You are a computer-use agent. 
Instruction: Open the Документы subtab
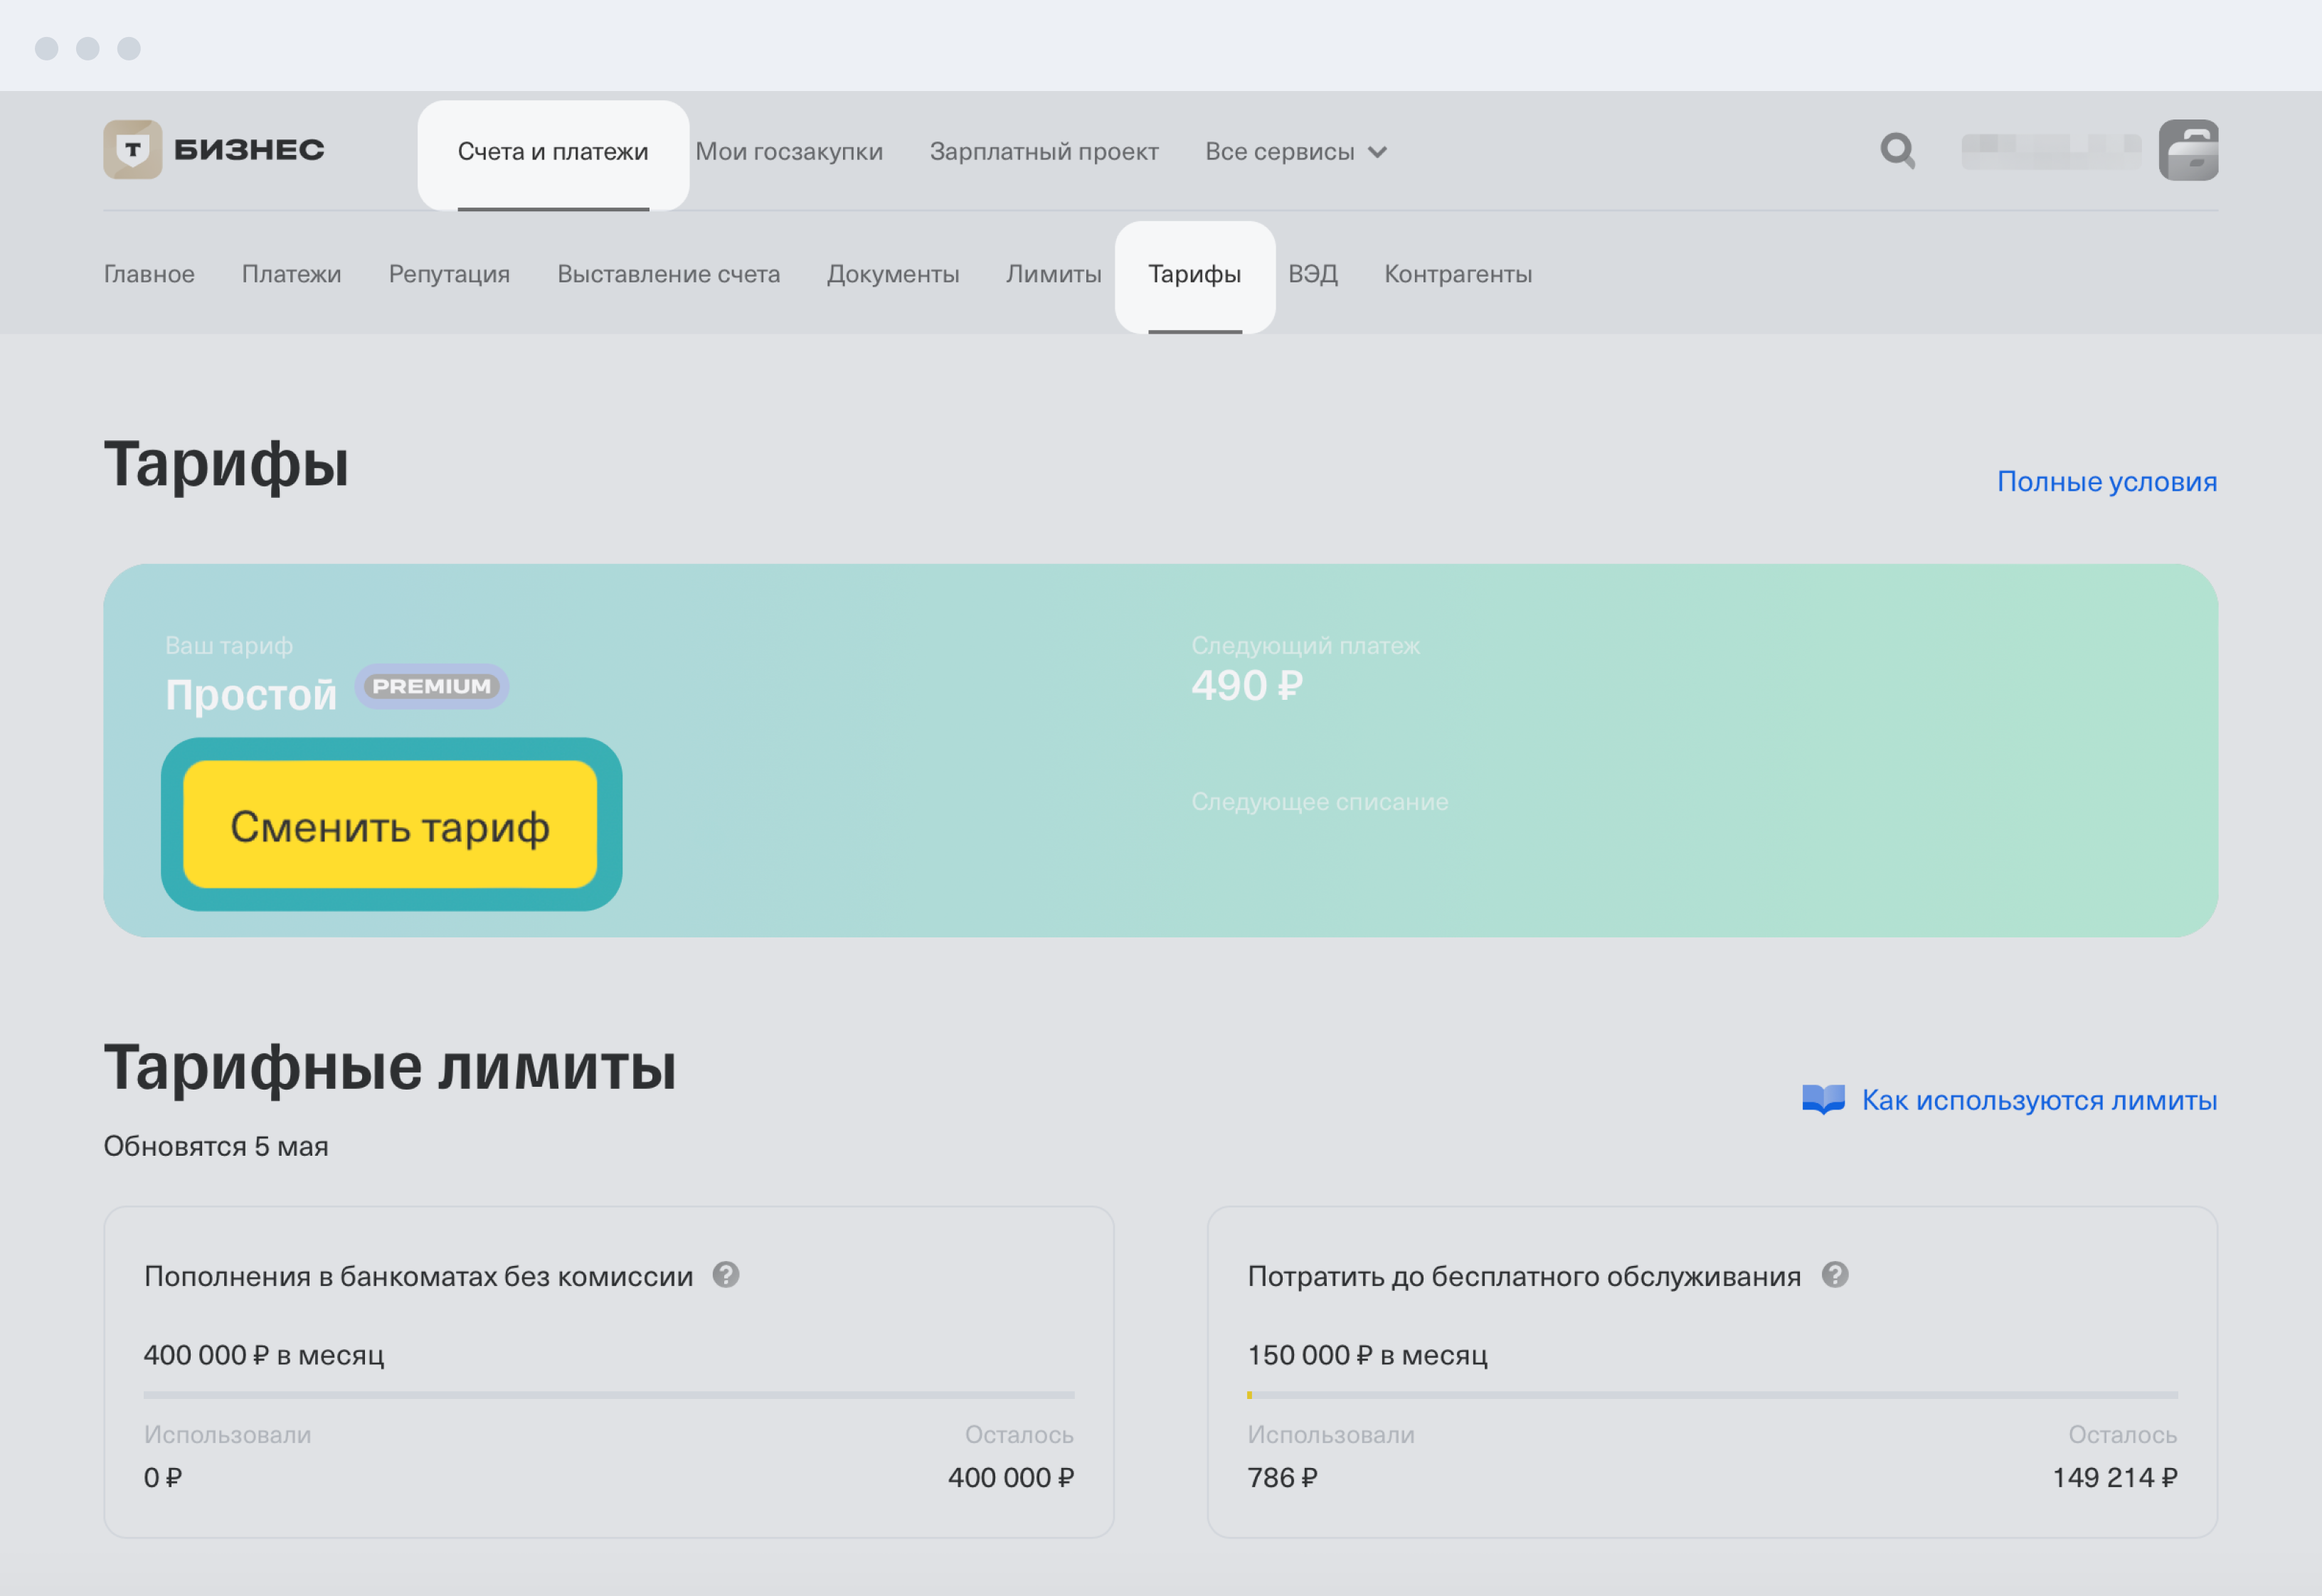coord(893,274)
